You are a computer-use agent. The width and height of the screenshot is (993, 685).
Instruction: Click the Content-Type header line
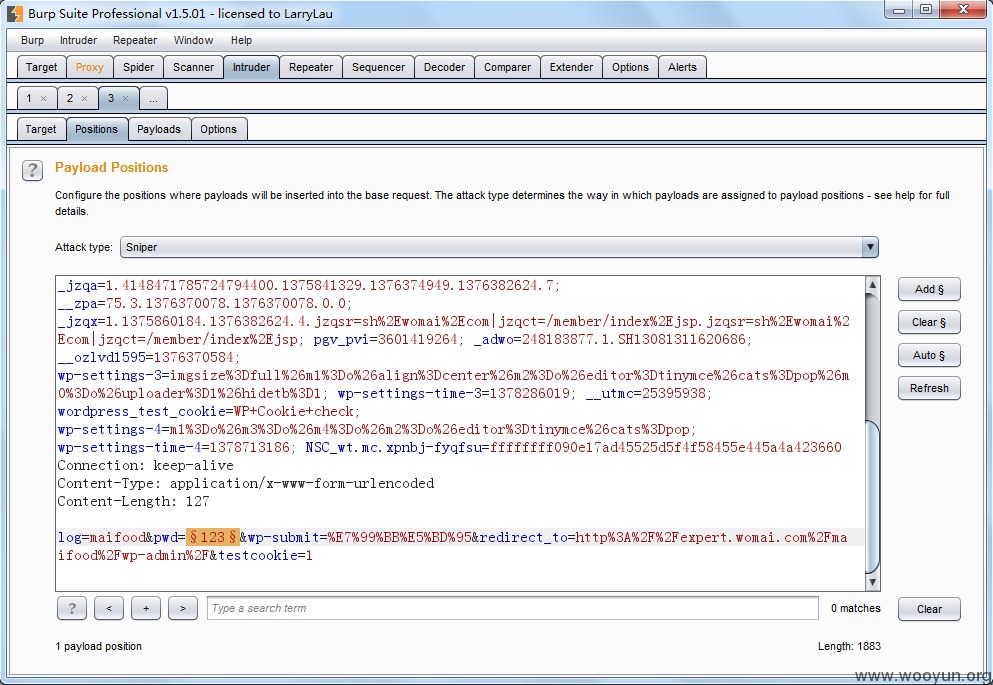pos(246,483)
